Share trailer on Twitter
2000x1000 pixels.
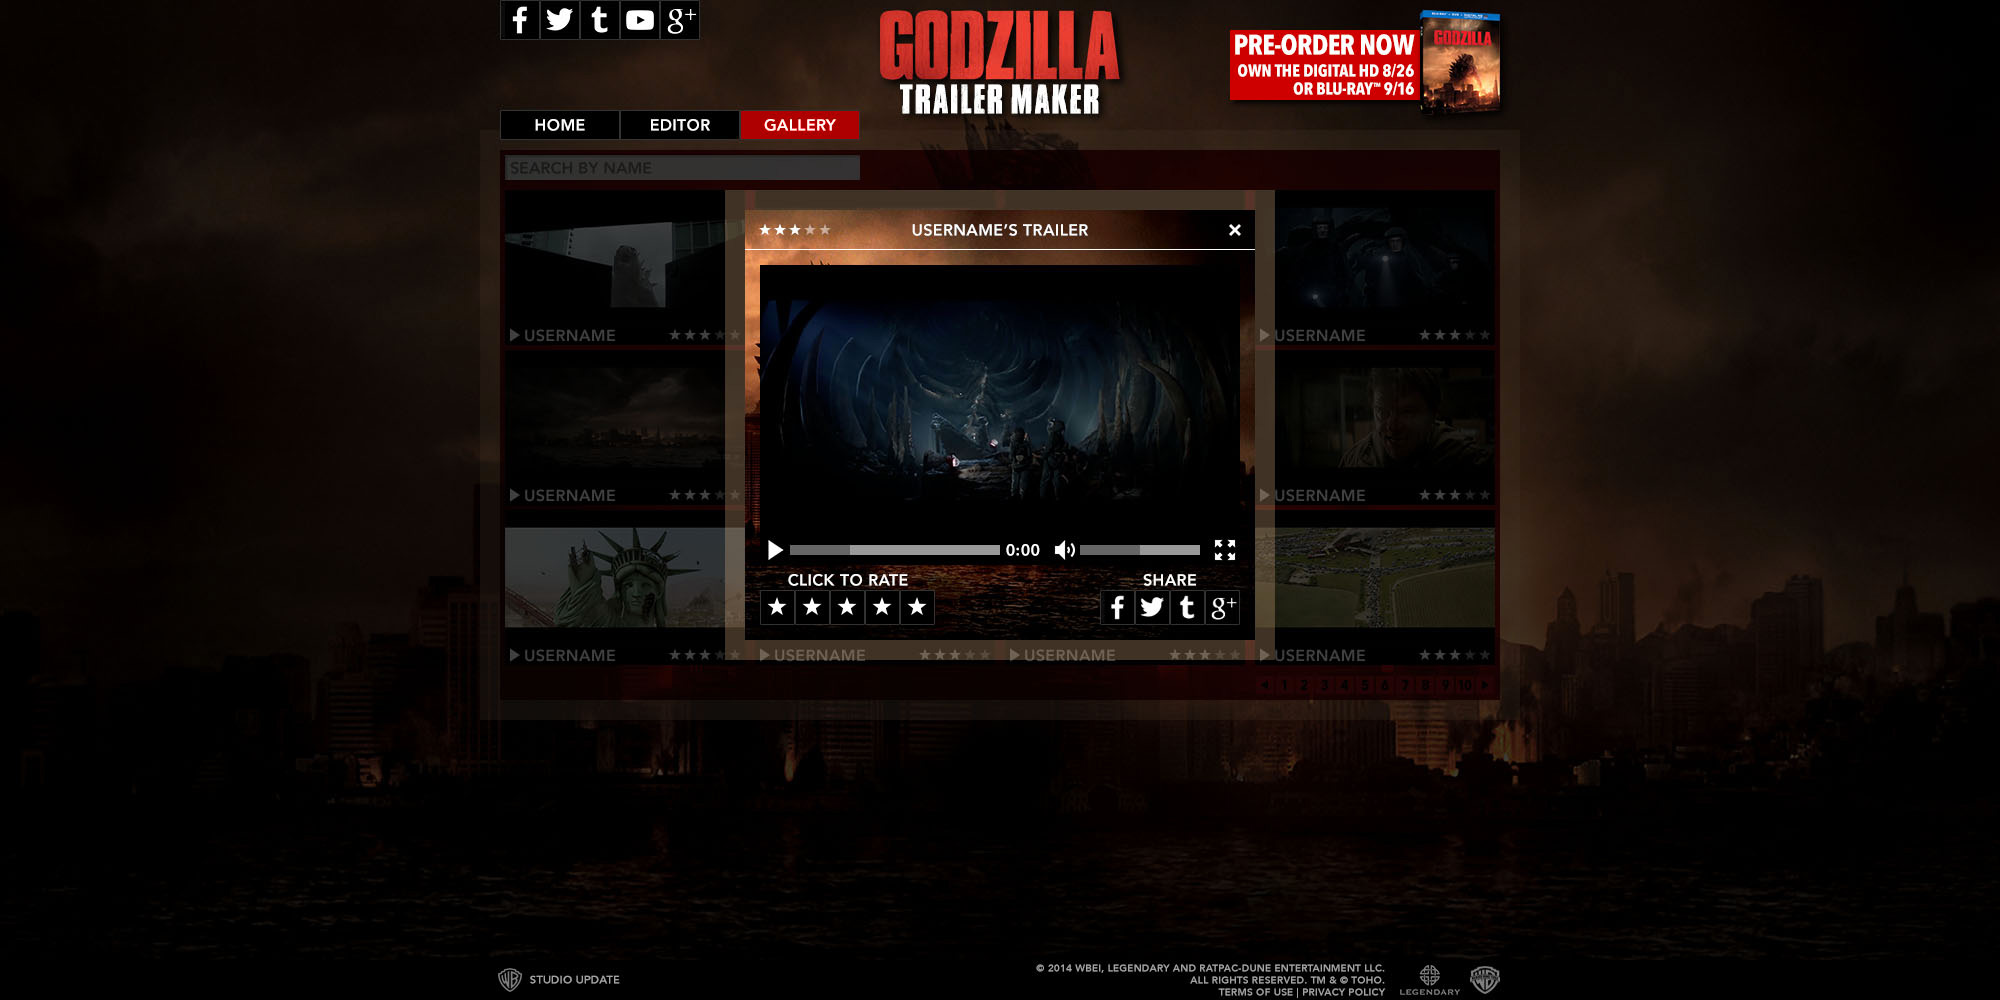tap(1152, 607)
